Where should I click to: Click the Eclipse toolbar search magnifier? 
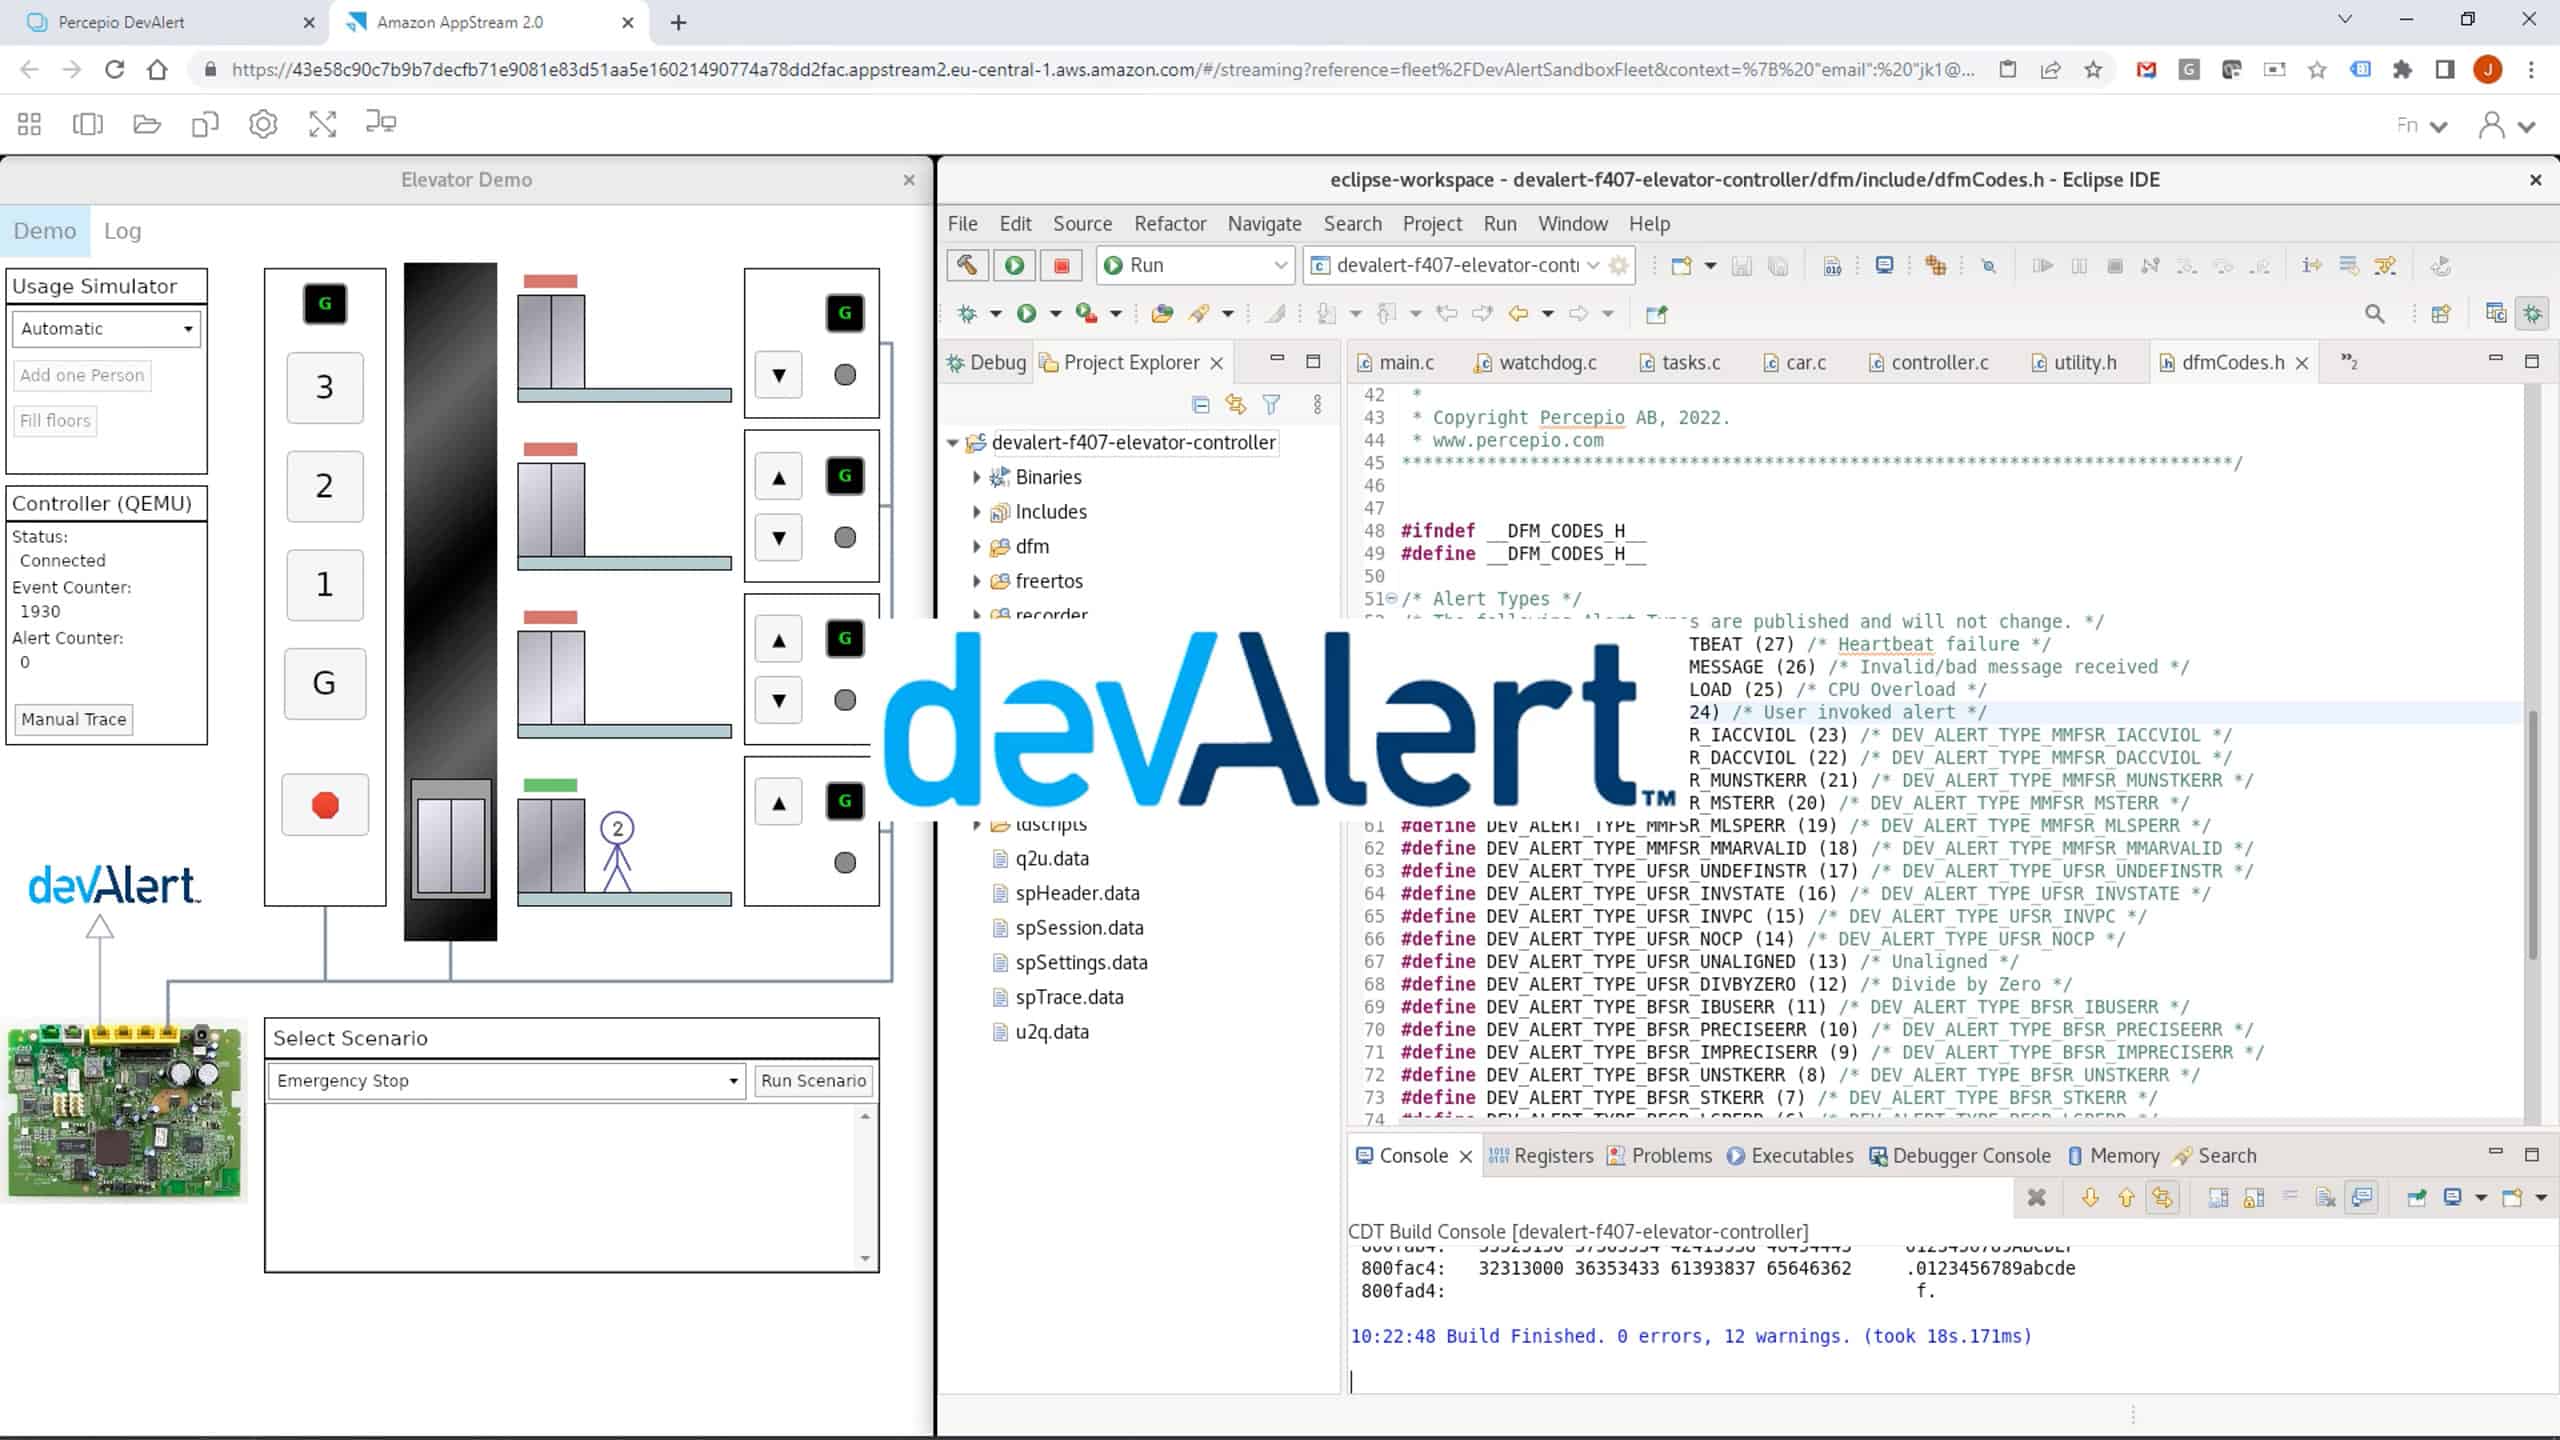2374,314
